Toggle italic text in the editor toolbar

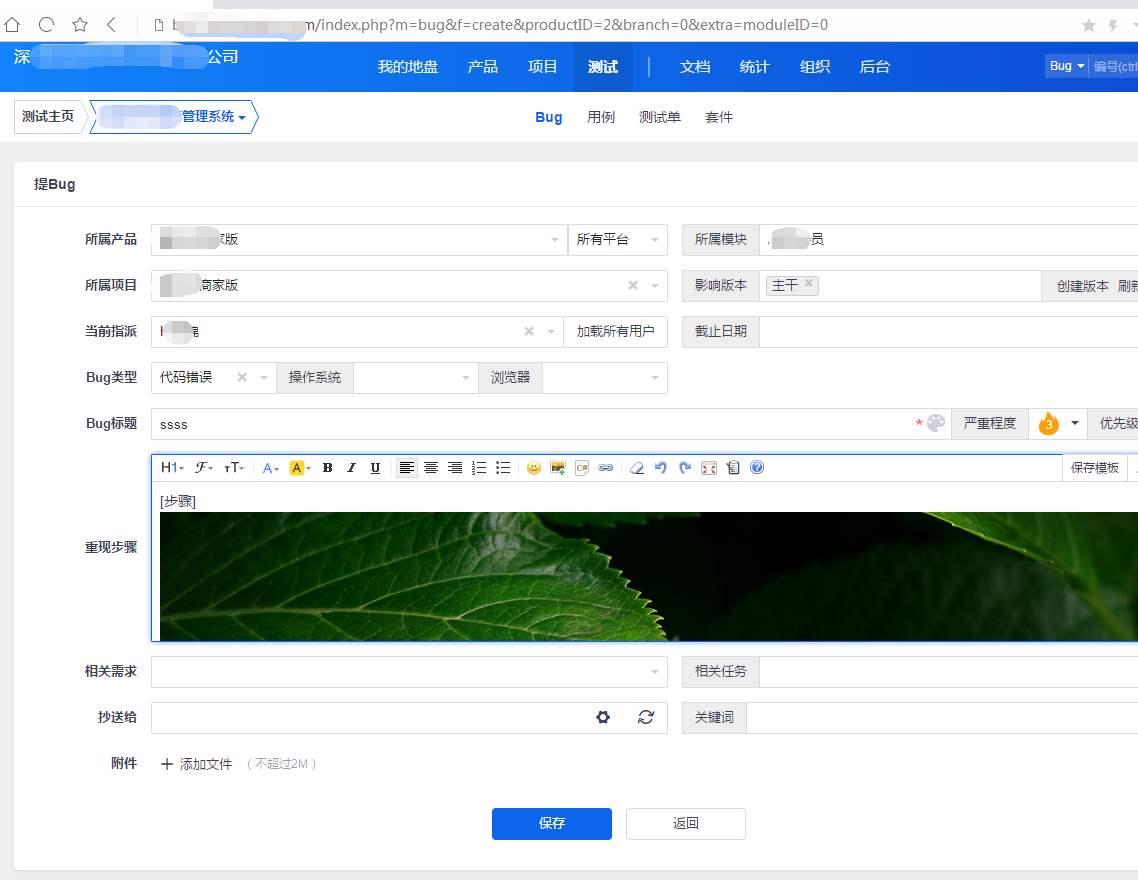point(351,468)
